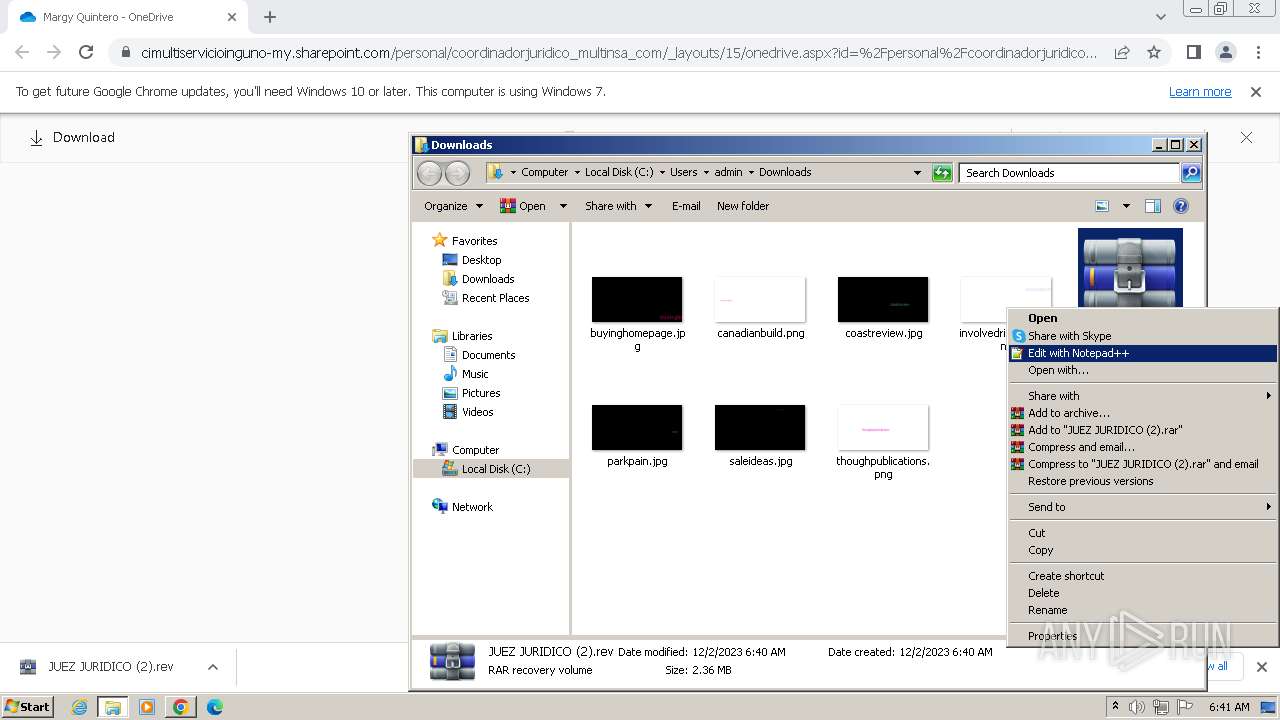Choose Delete in the context menu
This screenshot has width=1280, height=720.
1143,593
